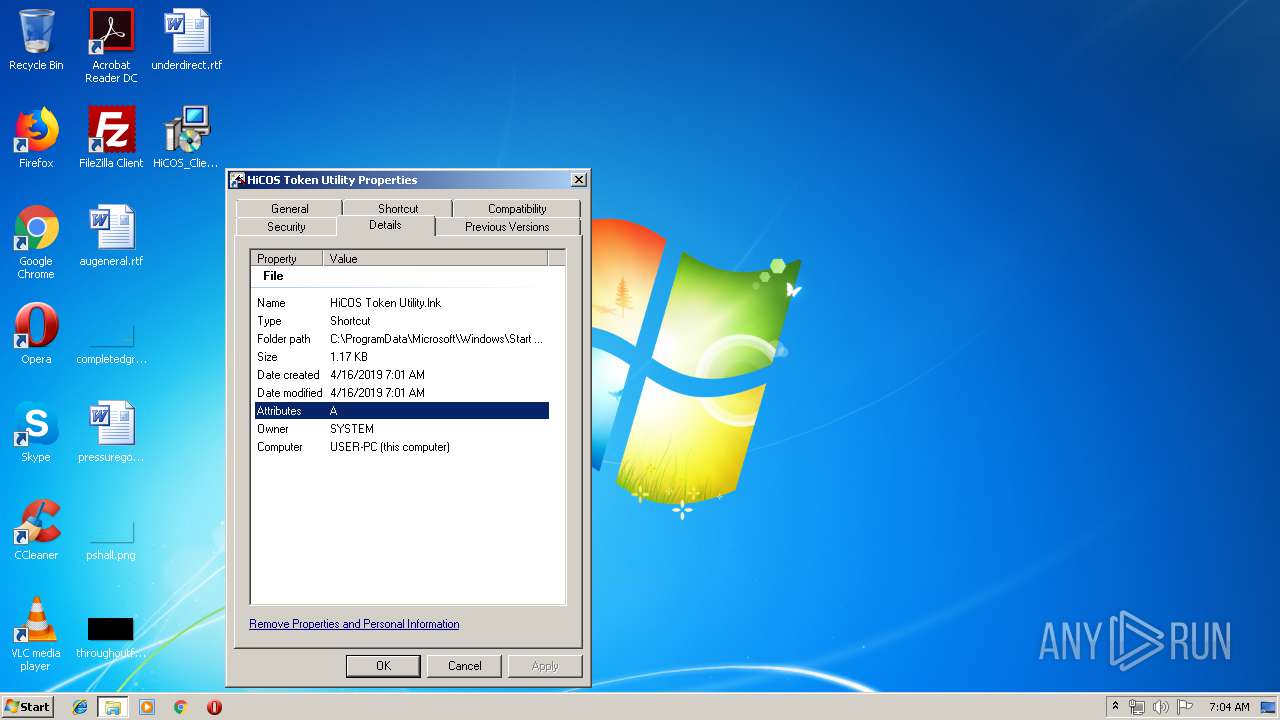1280x720 pixels.
Task: Switch to the Shortcut tab
Action: (398, 208)
